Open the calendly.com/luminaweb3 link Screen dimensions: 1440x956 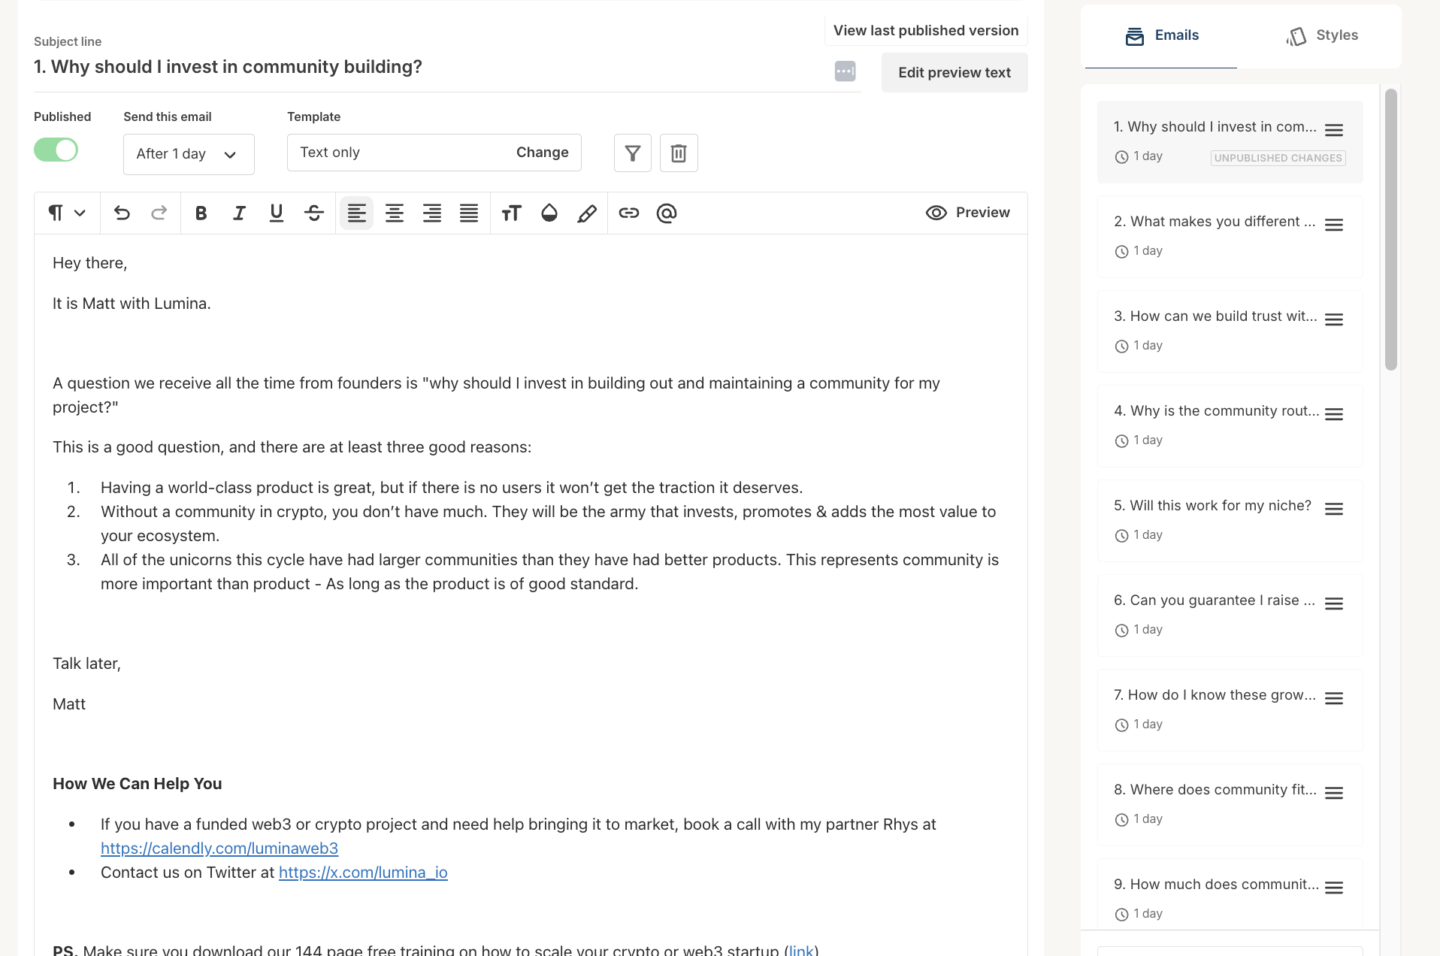click(220, 848)
